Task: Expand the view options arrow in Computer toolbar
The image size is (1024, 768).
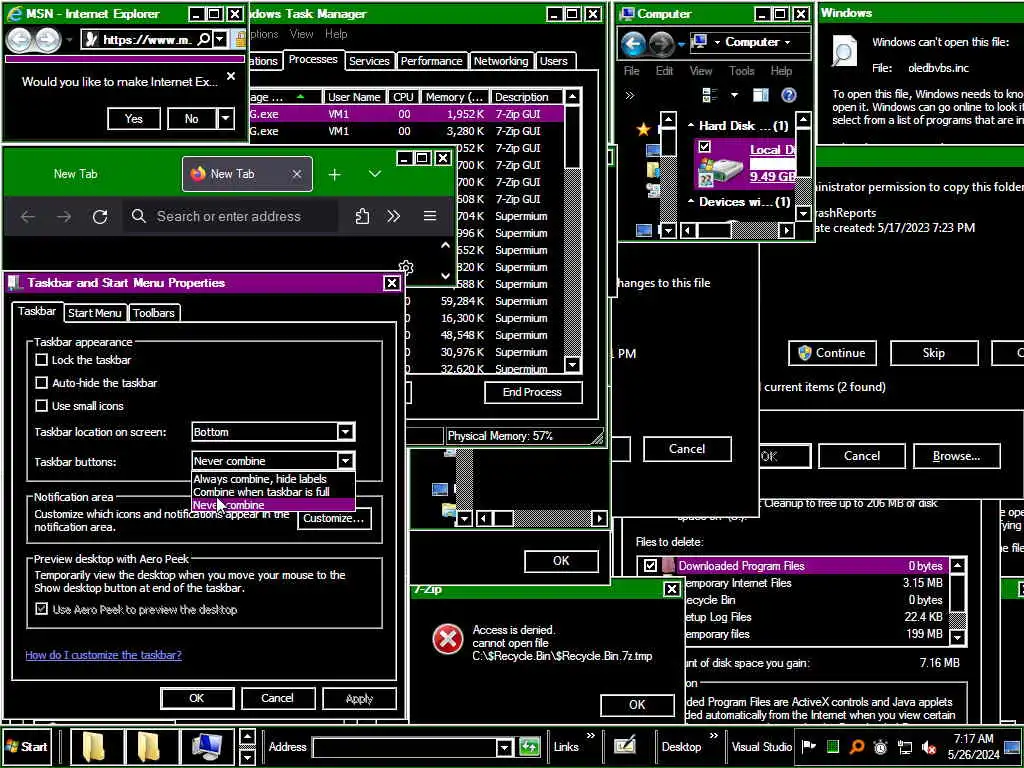Action: [734, 95]
